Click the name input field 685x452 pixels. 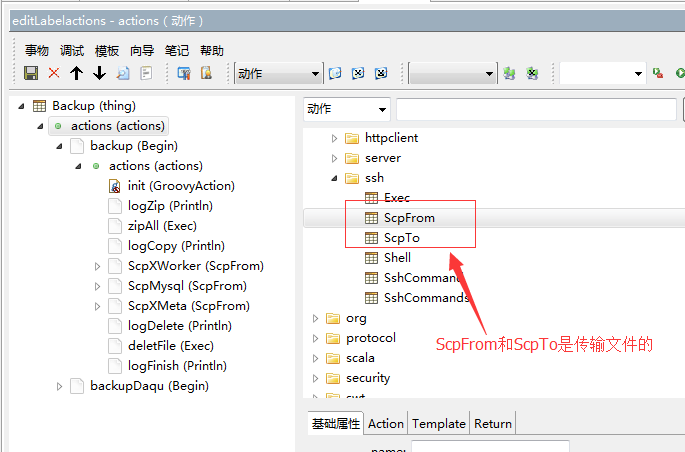491,446
